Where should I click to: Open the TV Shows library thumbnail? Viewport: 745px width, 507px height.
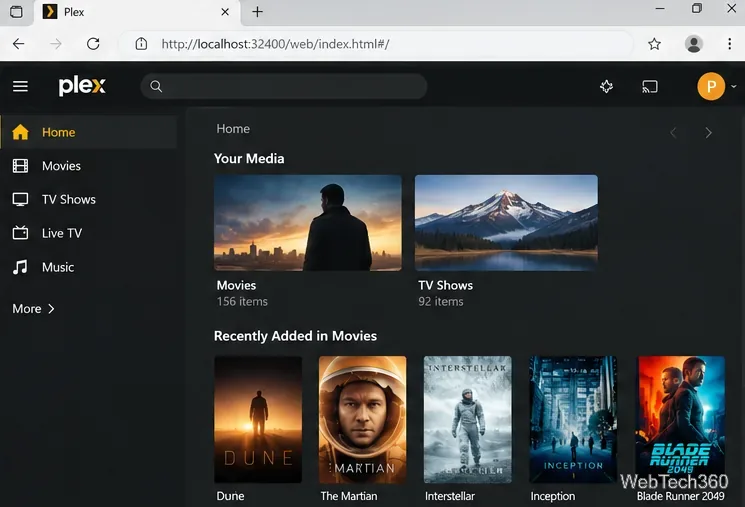pyautogui.click(x=506, y=223)
